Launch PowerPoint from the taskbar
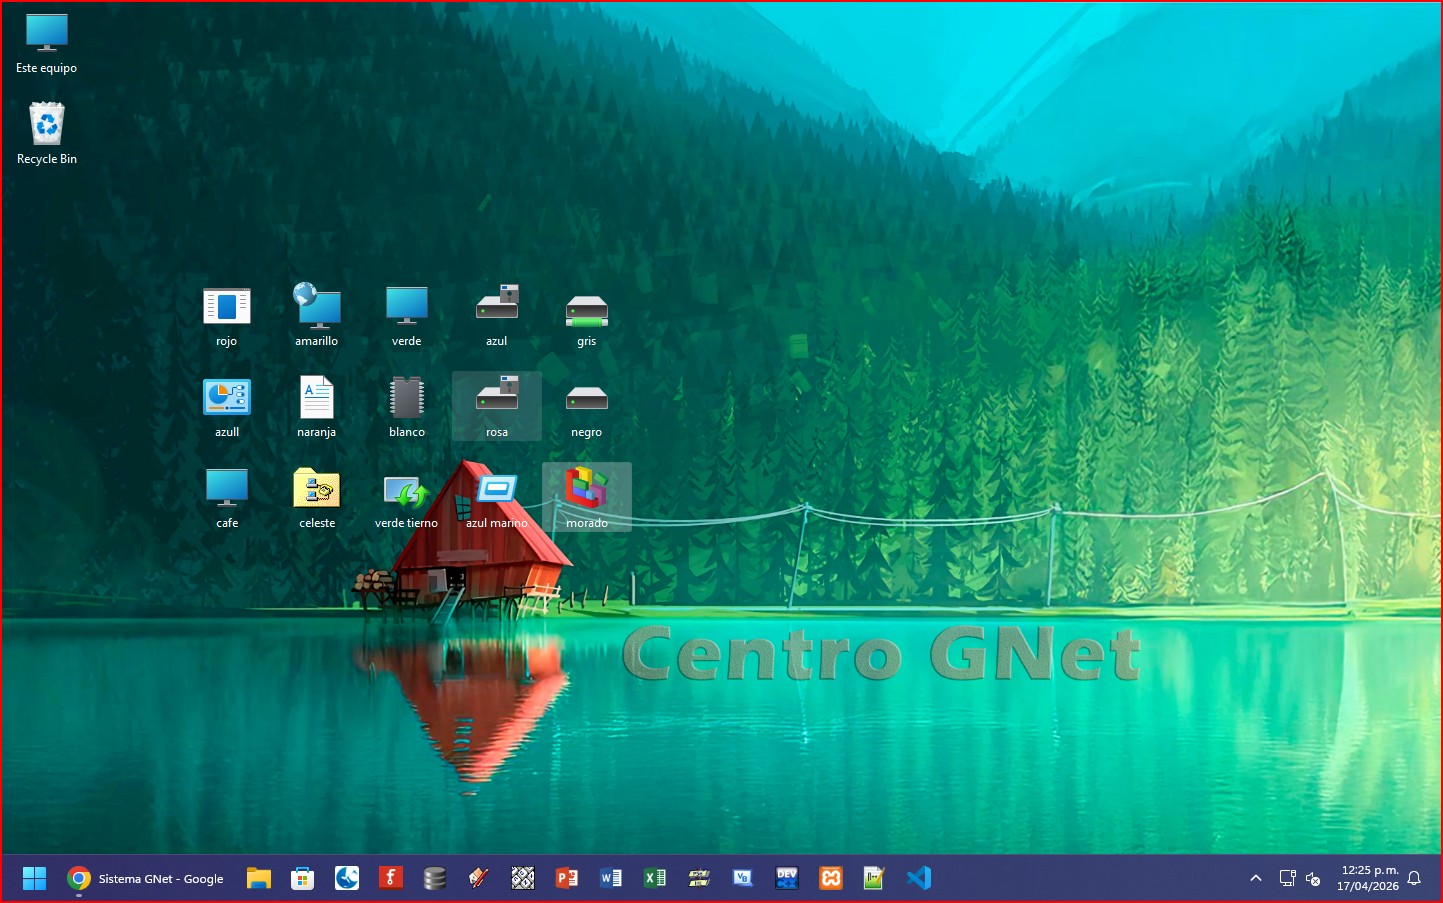This screenshot has width=1443, height=903. (567, 878)
